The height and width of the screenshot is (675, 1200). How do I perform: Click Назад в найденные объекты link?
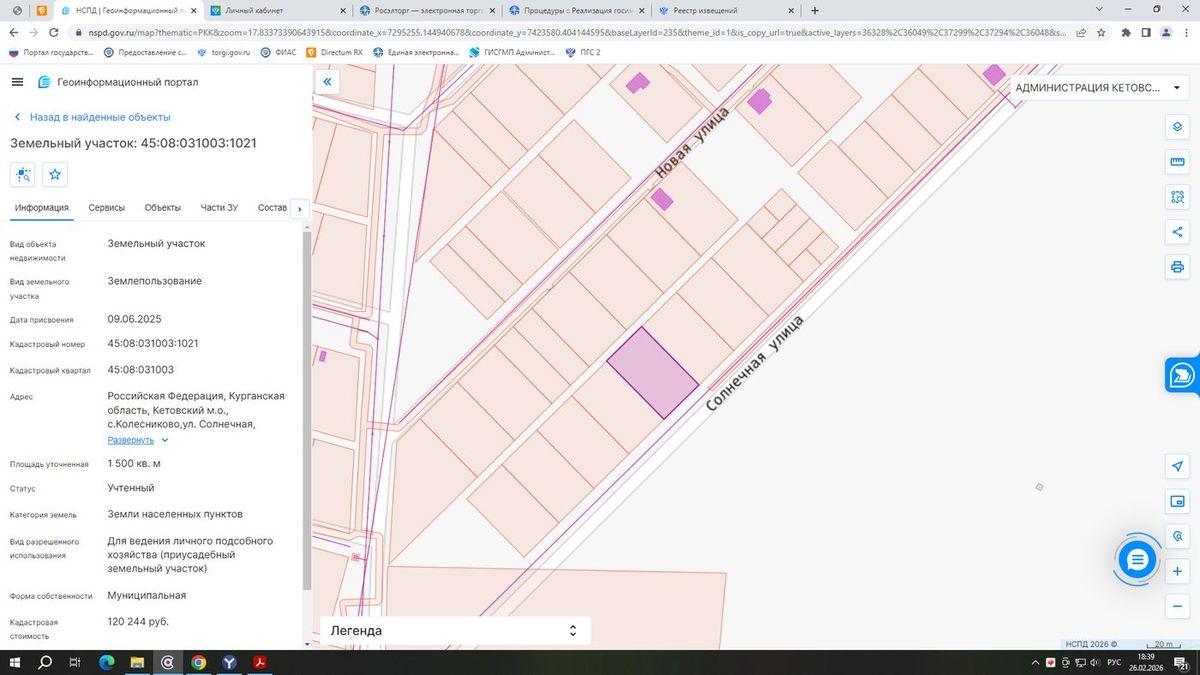(x=91, y=117)
